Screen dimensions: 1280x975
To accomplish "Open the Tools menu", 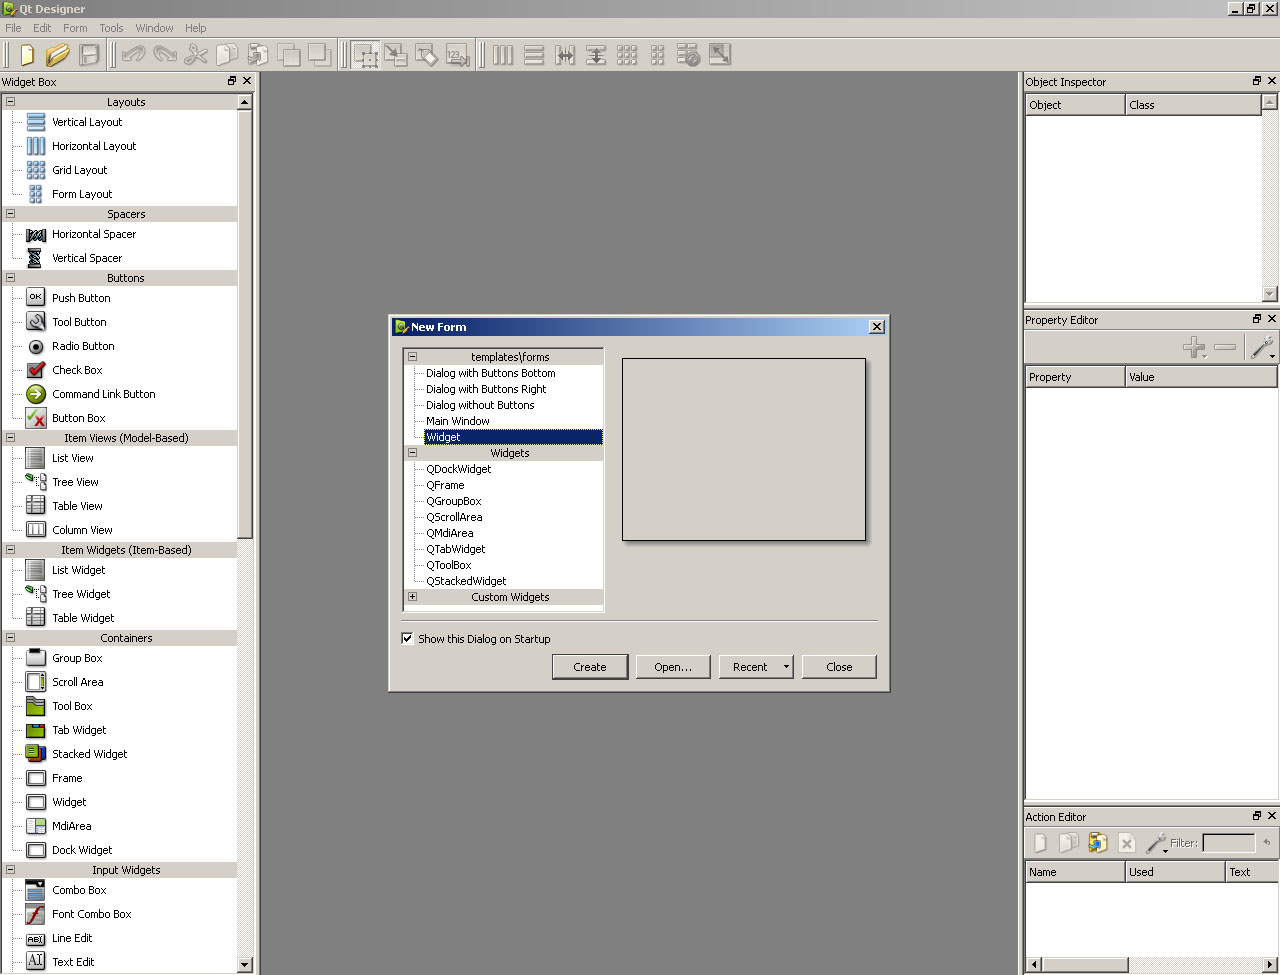I will point(111,28).
